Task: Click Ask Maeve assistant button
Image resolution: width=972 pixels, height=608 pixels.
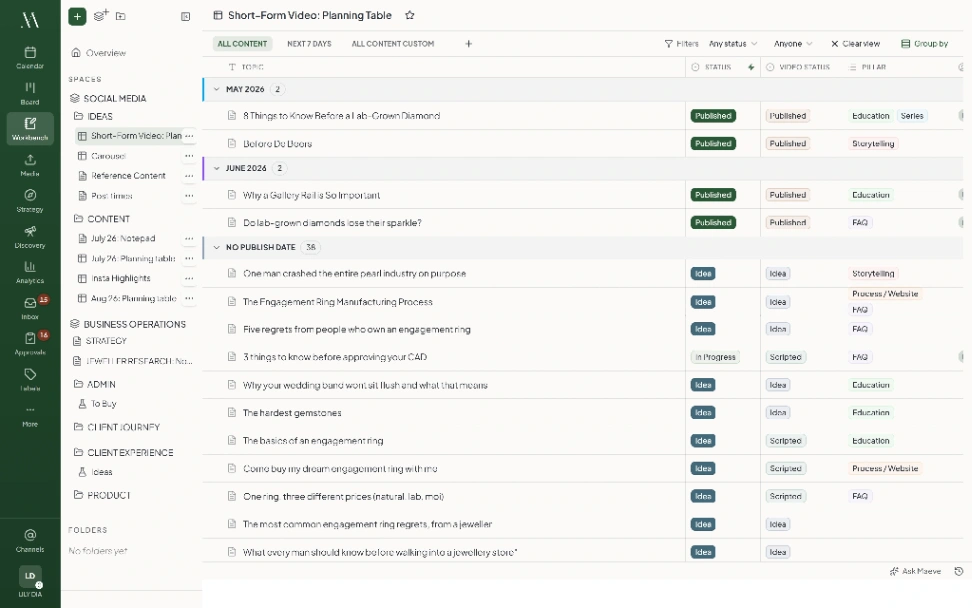Action: (916, 571)
